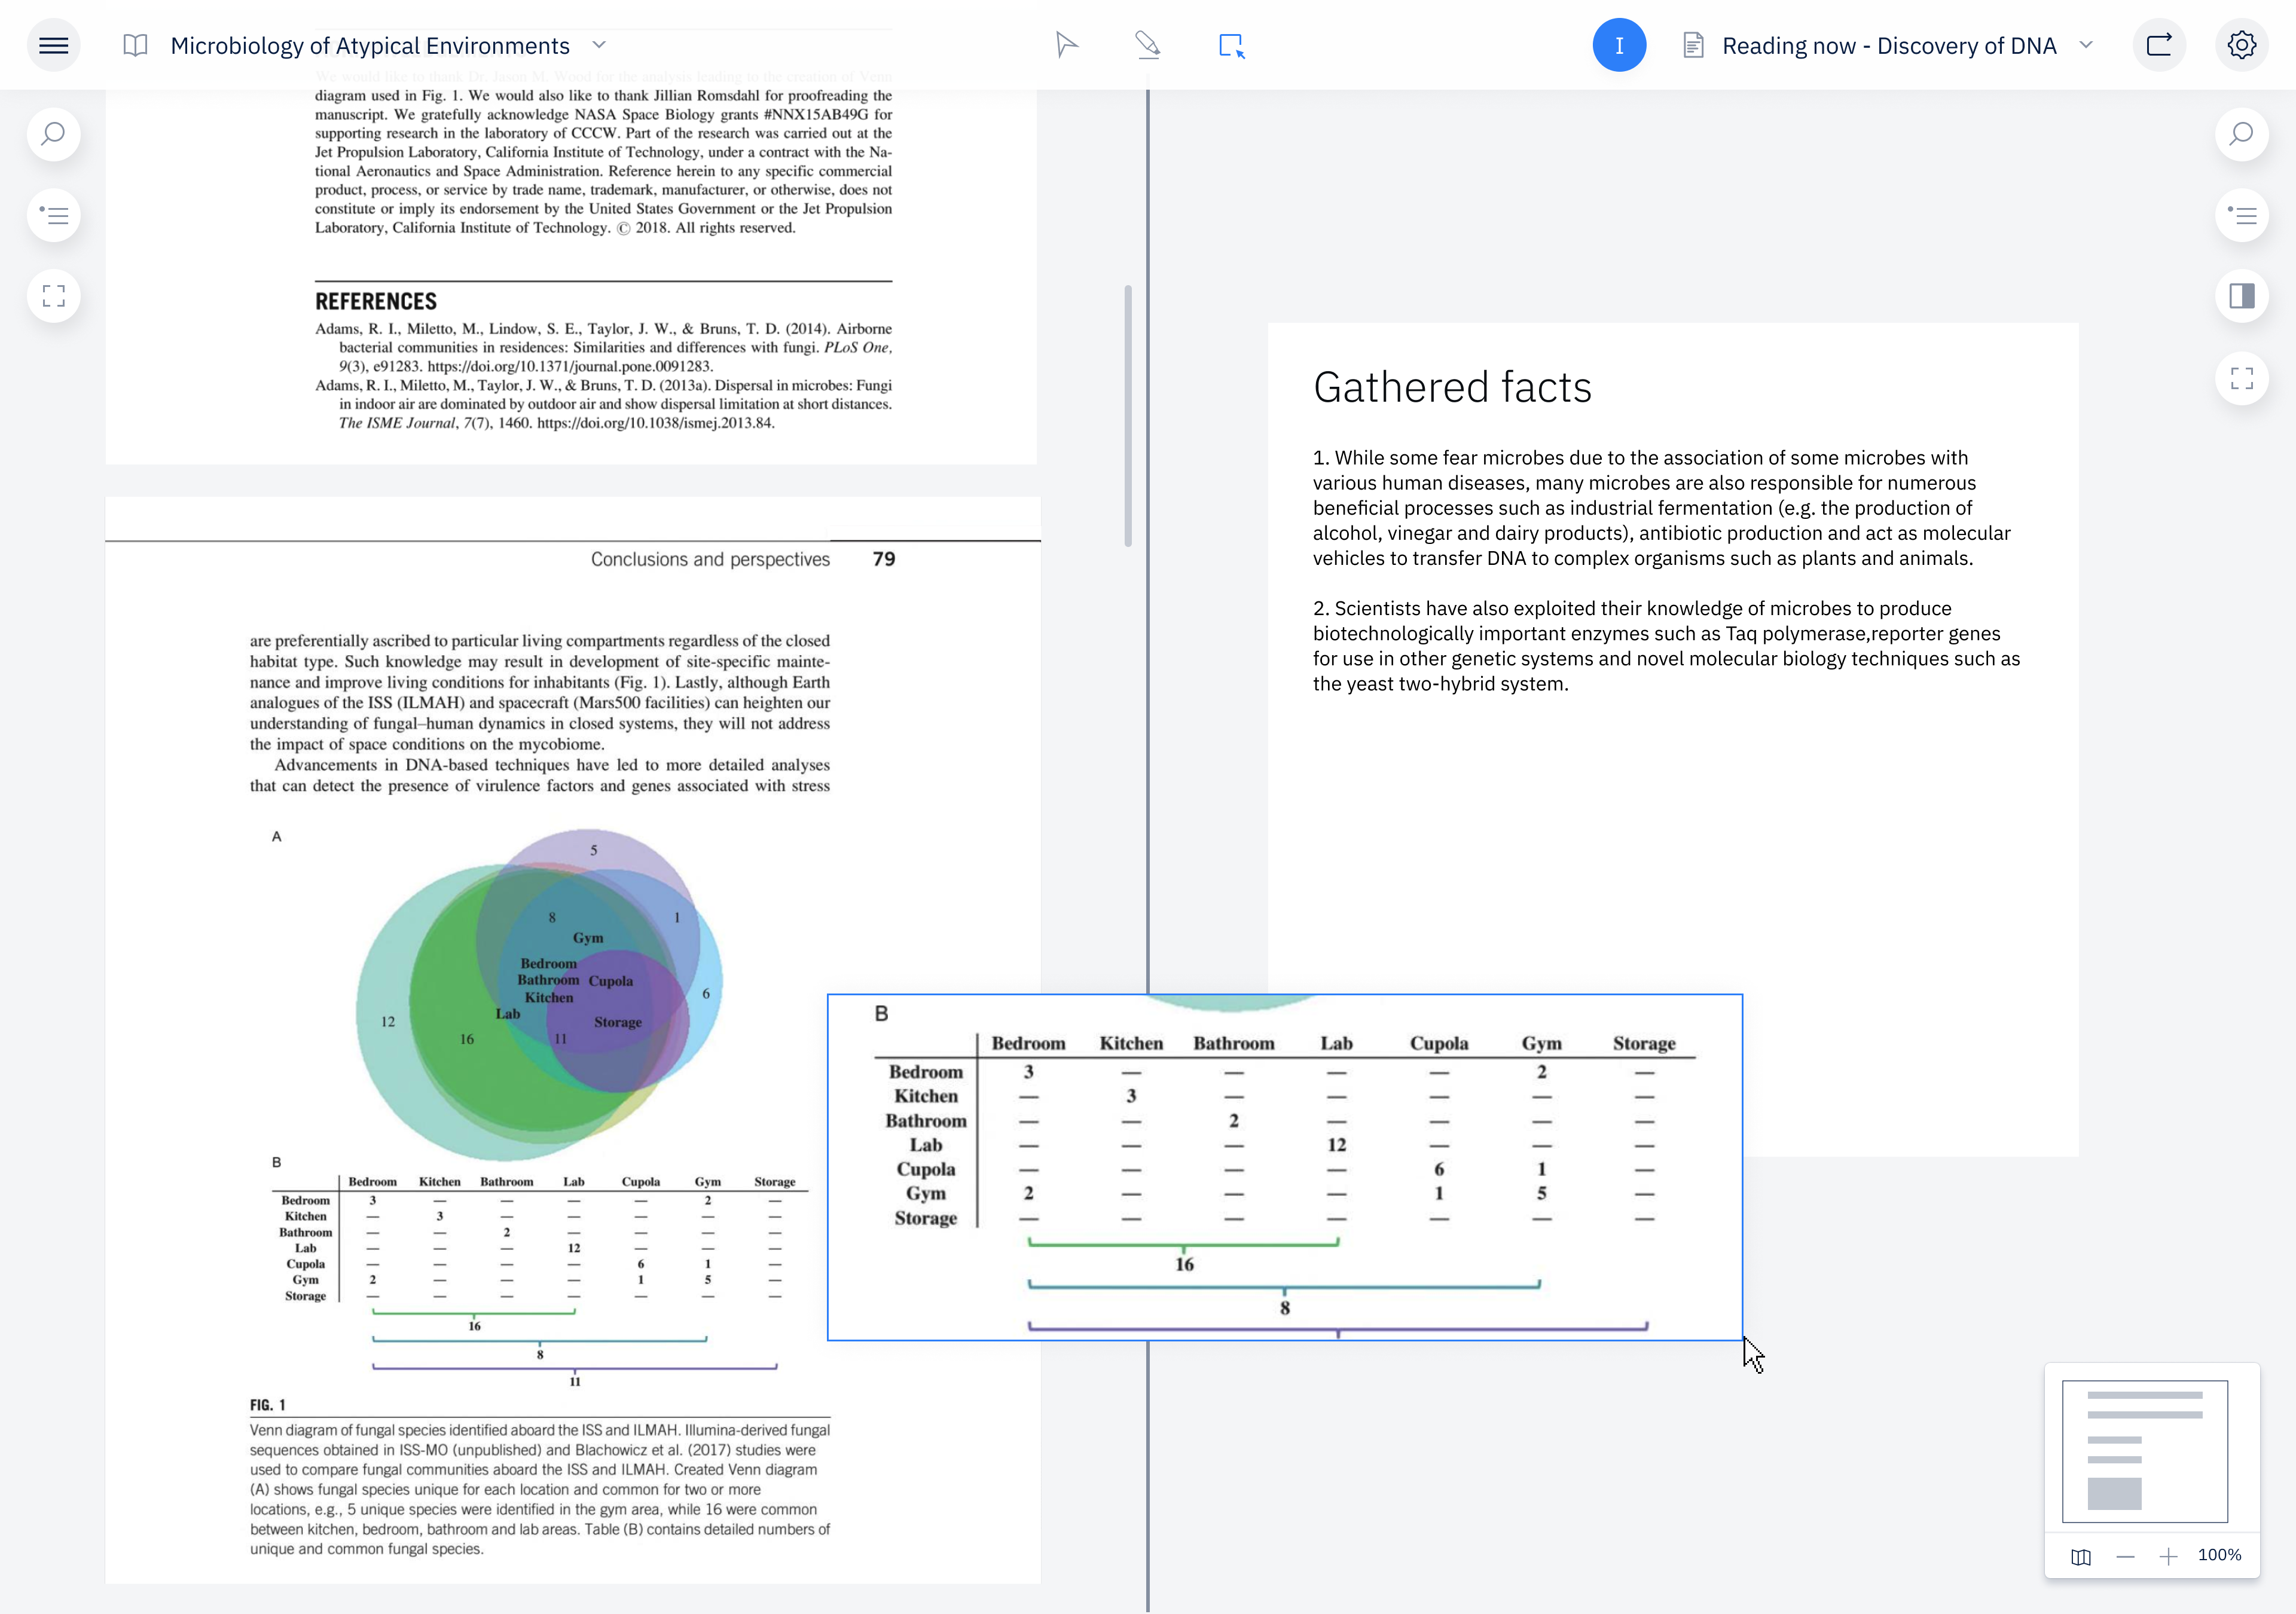Toggle the area selection tool

[1231, 46]
